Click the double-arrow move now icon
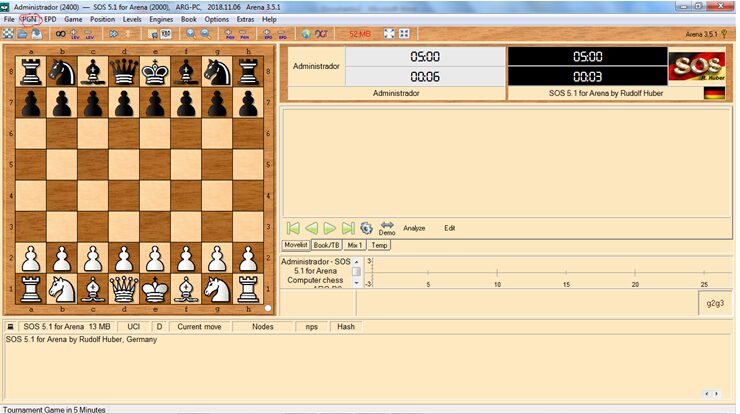Viewport: 740px width, 414px height. pos(114,34)
